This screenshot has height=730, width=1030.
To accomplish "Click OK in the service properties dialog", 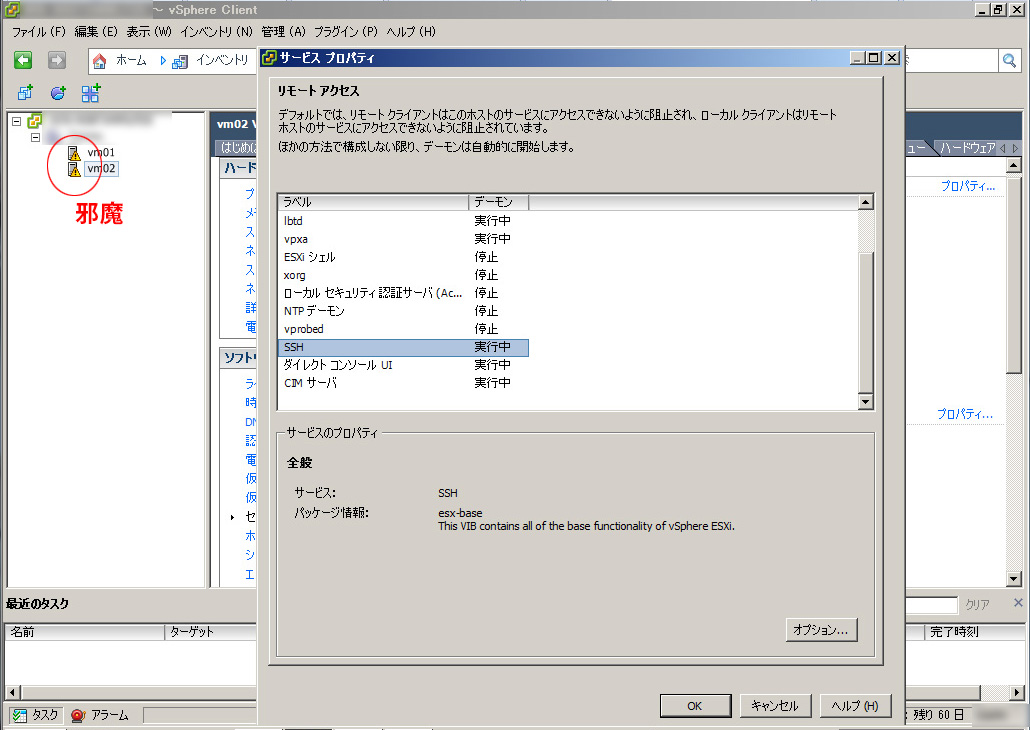I will coord(695,706).
